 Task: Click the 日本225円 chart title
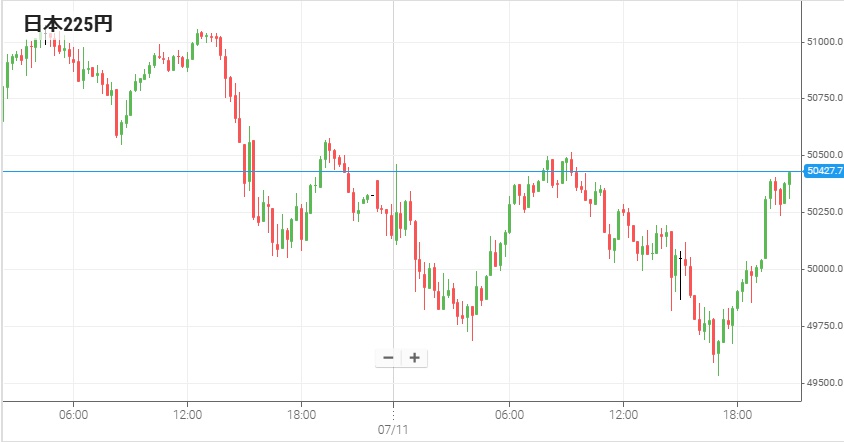click(x=68, y=25)
